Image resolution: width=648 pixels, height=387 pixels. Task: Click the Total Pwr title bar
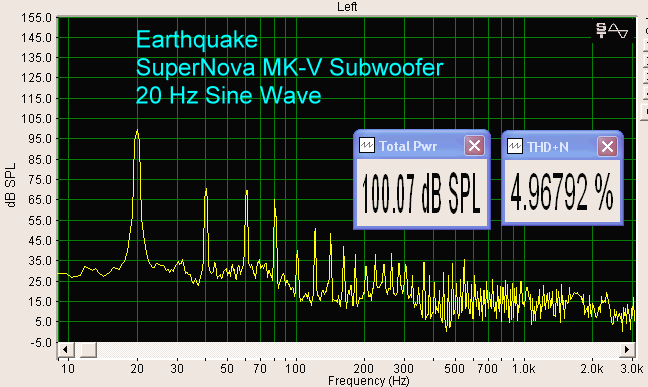click(422, 146)
